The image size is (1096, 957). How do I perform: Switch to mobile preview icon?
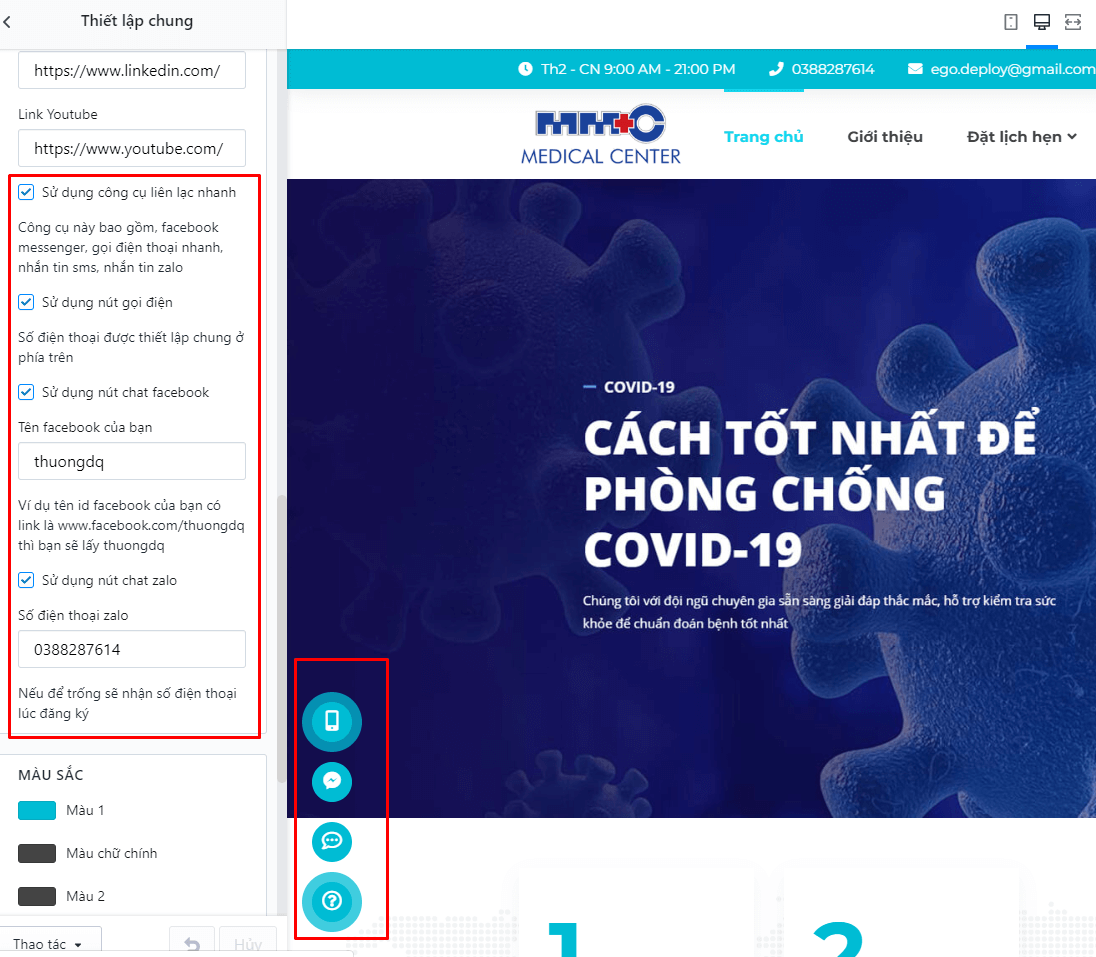[1011, 22]
